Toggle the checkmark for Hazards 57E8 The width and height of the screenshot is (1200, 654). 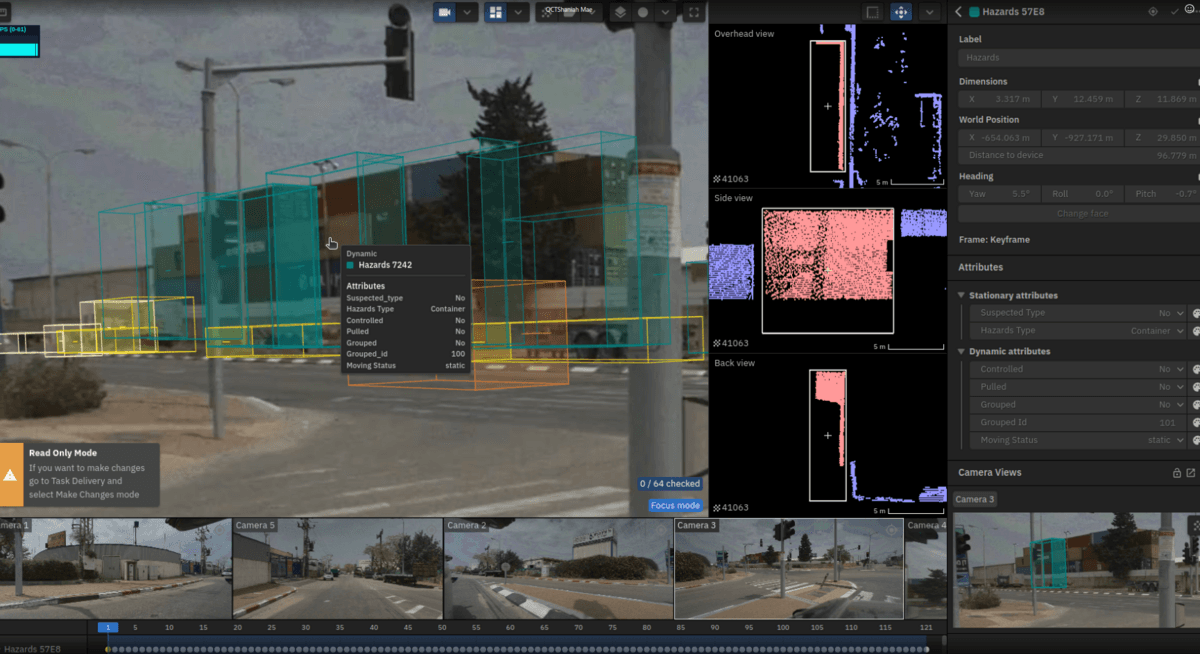[1174, 12]
